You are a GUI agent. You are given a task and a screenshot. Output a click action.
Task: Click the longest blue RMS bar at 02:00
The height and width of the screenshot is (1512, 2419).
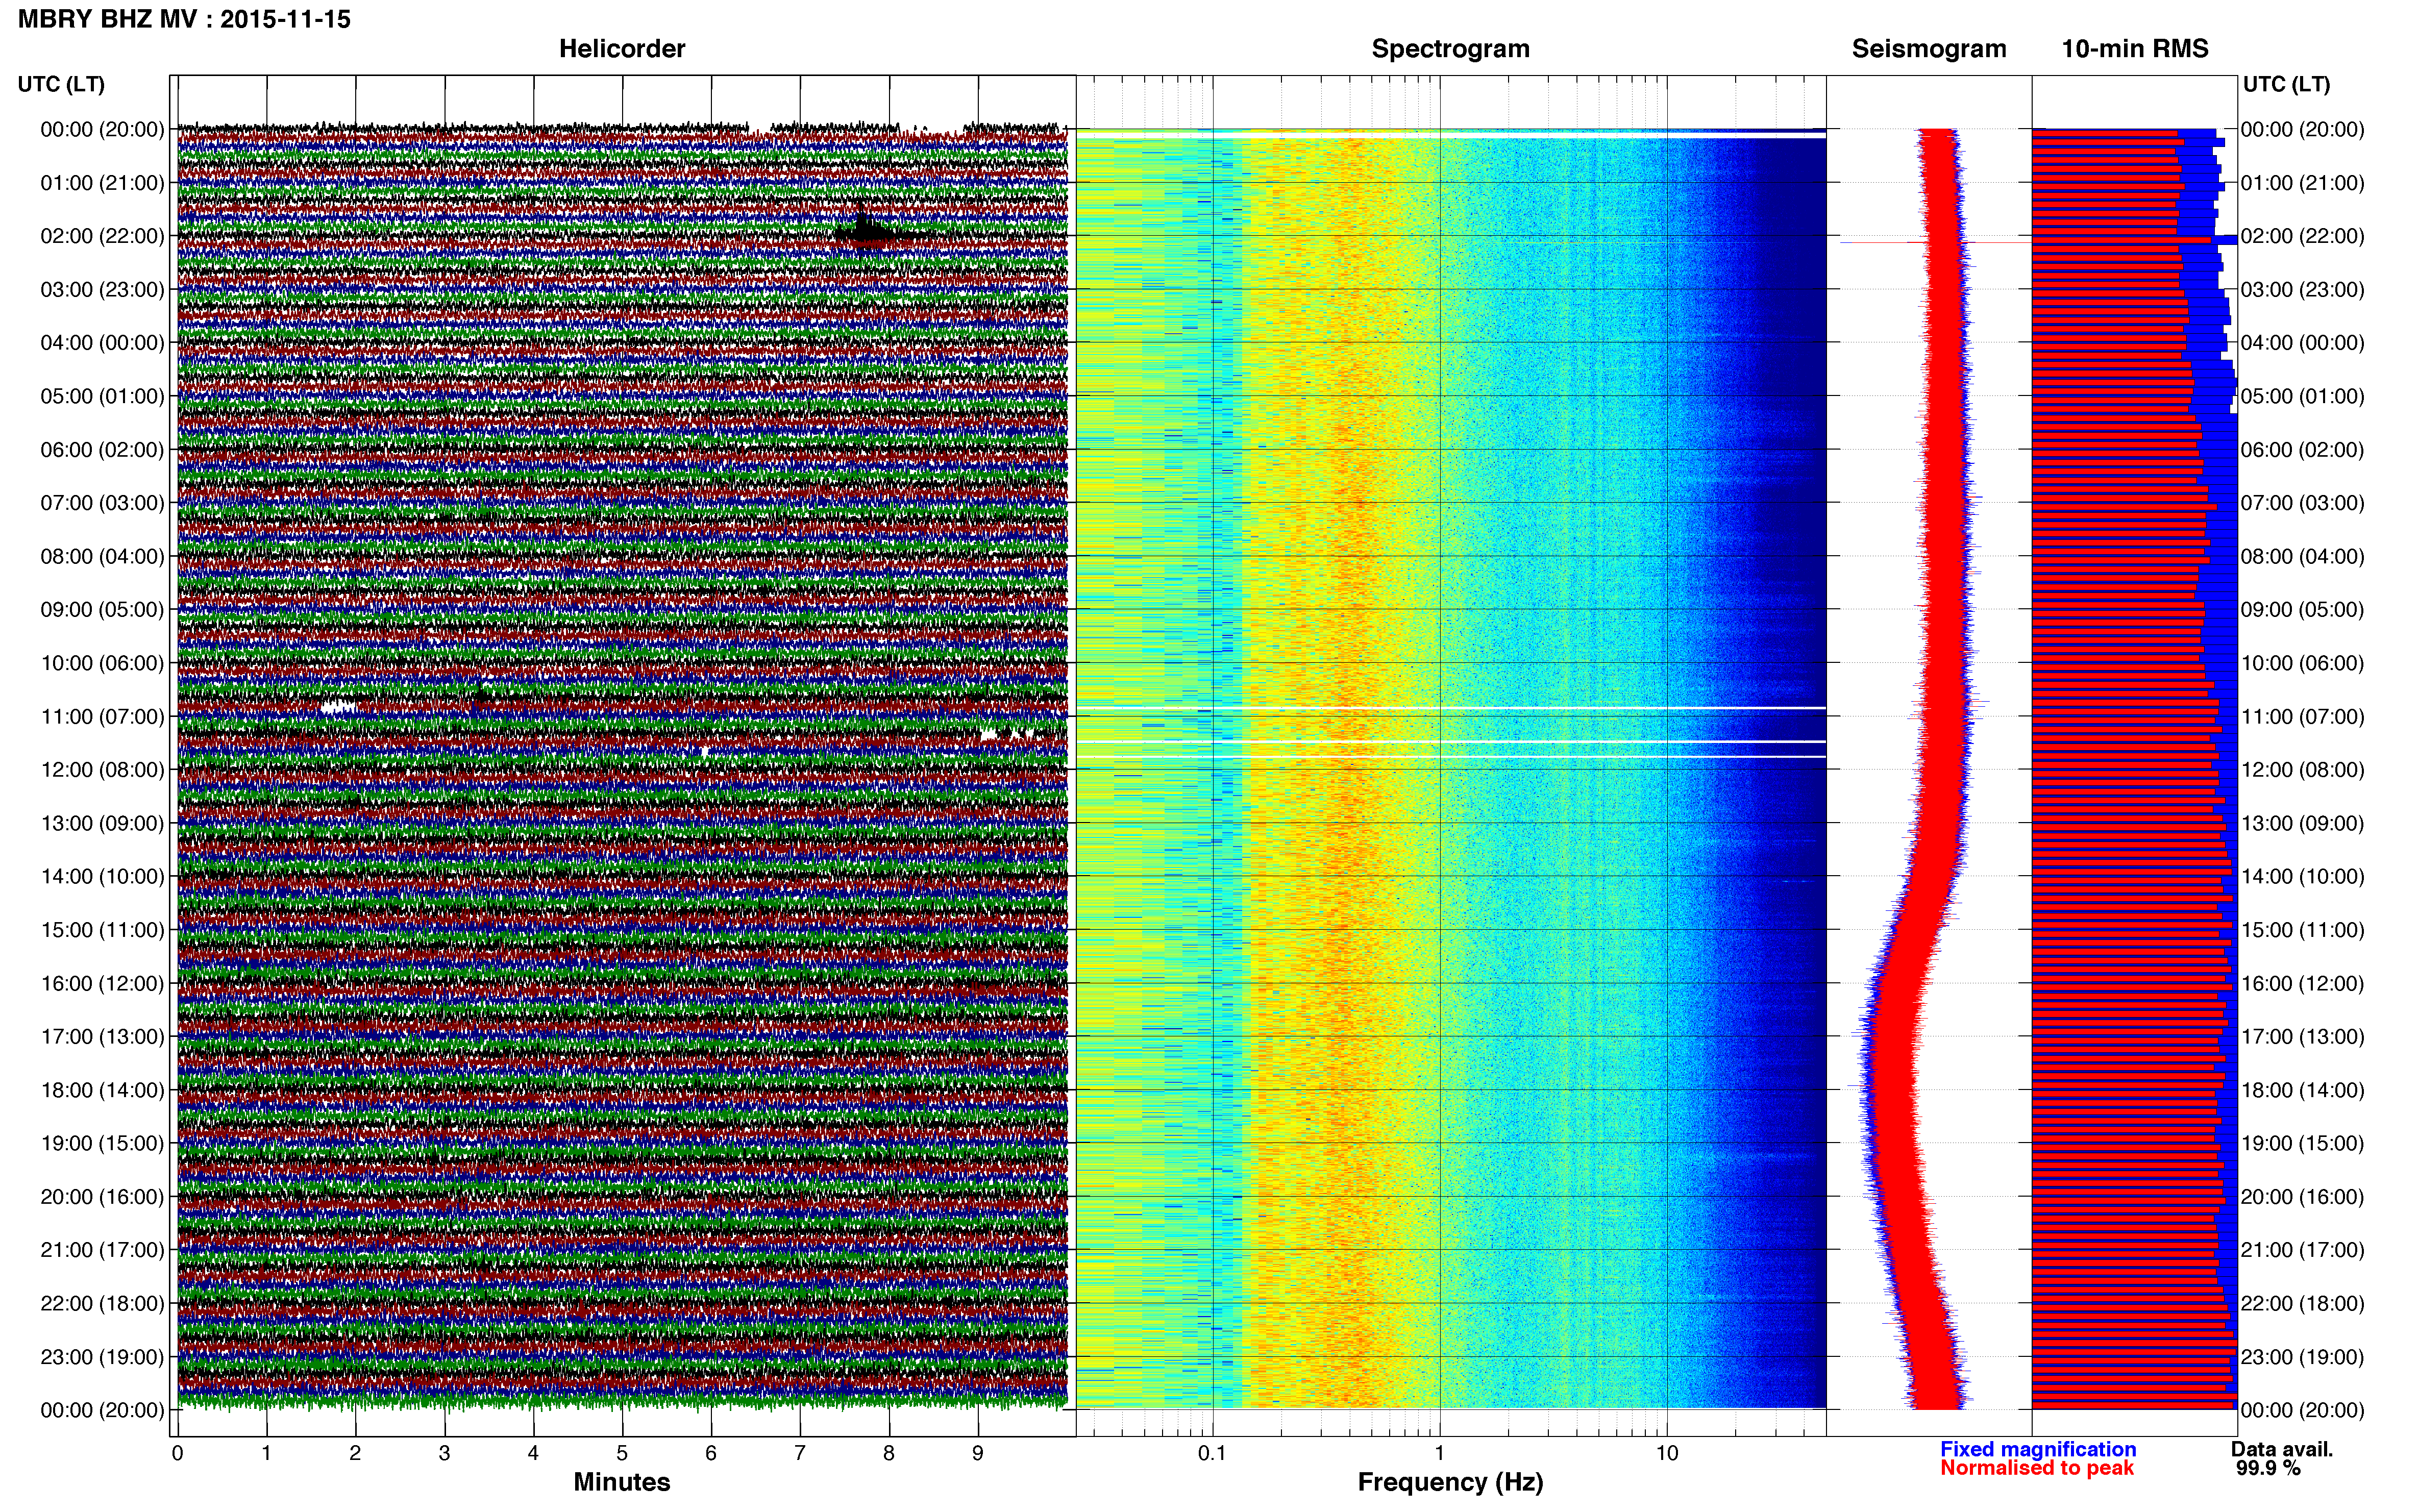(x=2135, y=240)
